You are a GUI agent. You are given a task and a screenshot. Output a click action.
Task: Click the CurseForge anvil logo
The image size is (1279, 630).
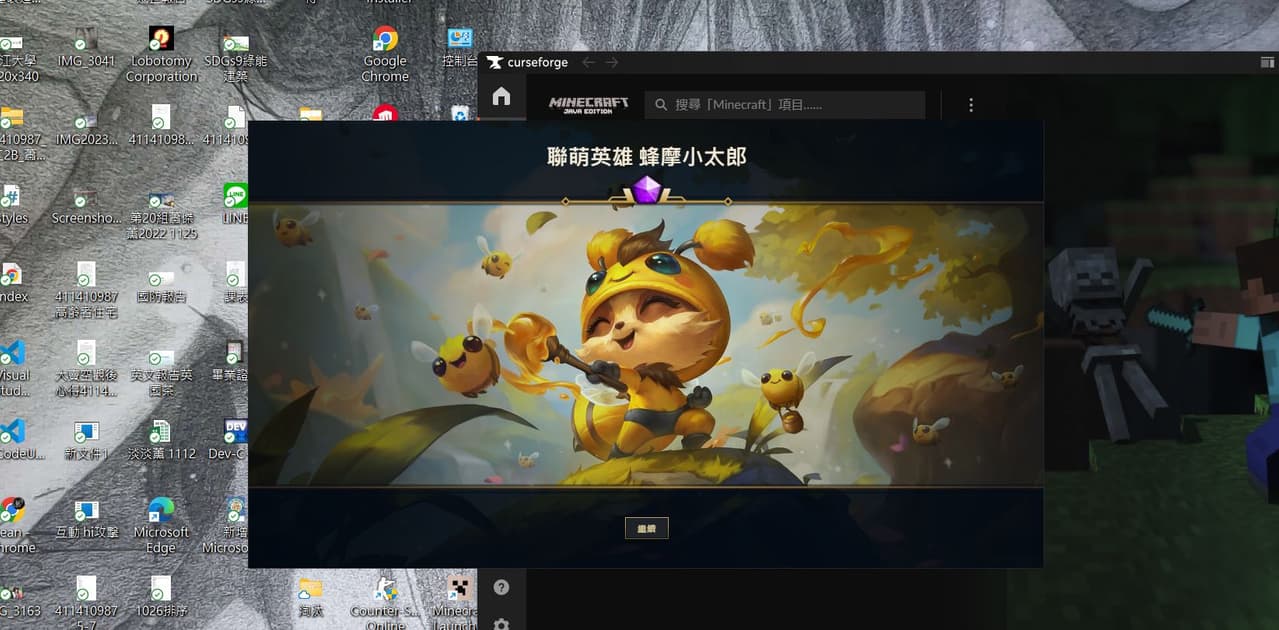pyautogui.click(x=494, y=62)
